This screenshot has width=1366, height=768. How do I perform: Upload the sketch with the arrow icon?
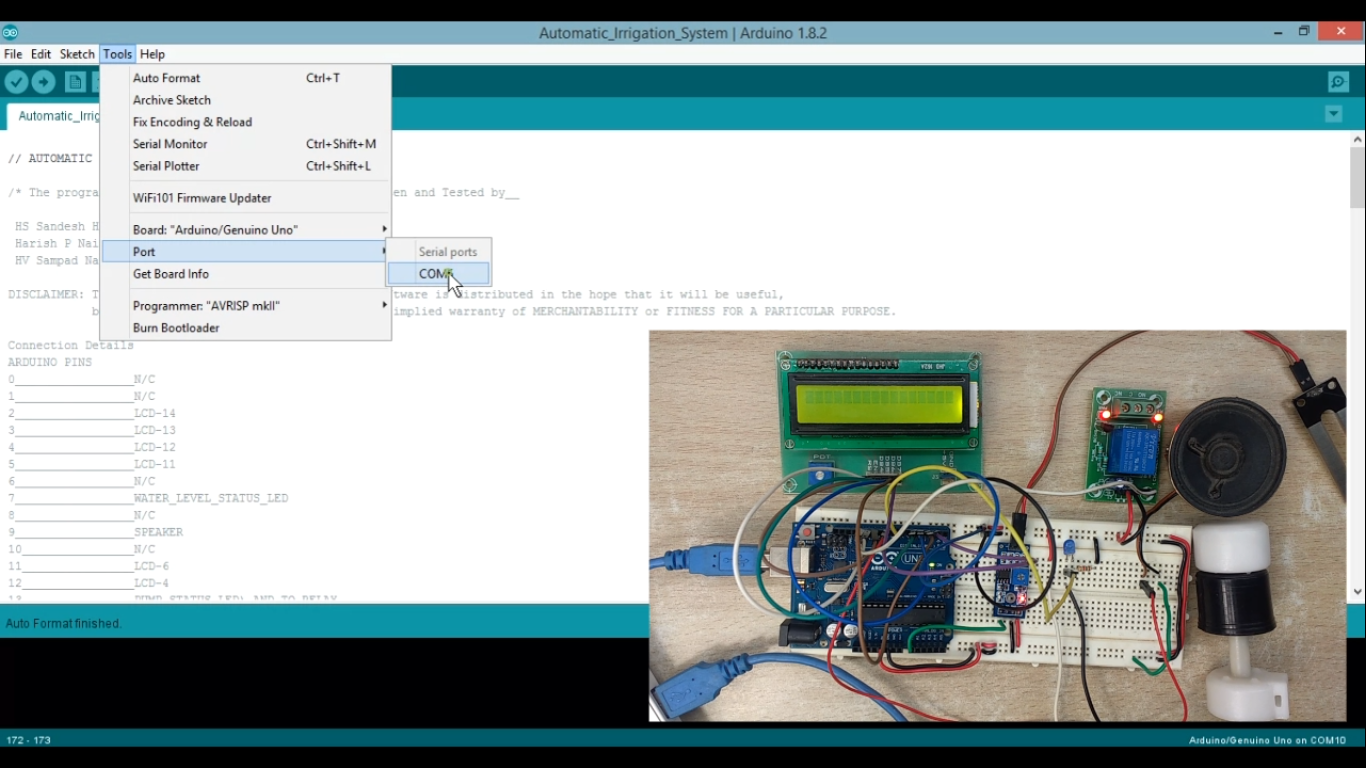point(43,81)
